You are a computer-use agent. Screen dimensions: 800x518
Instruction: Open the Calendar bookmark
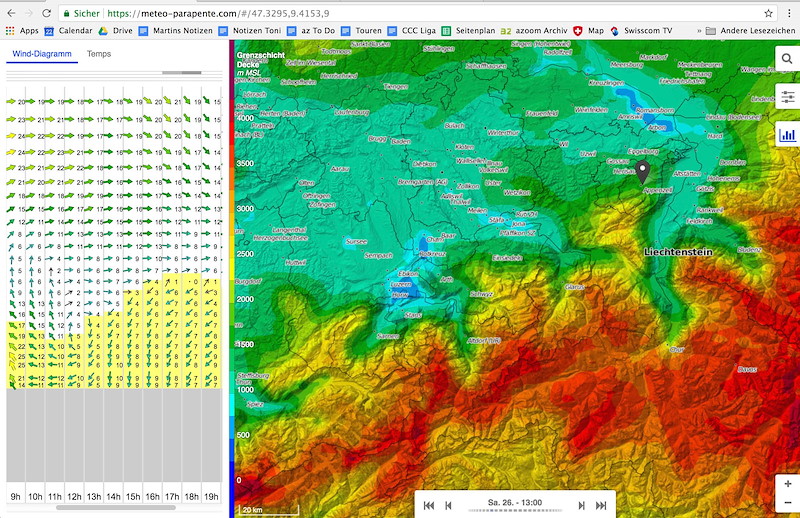click(68, 31)
